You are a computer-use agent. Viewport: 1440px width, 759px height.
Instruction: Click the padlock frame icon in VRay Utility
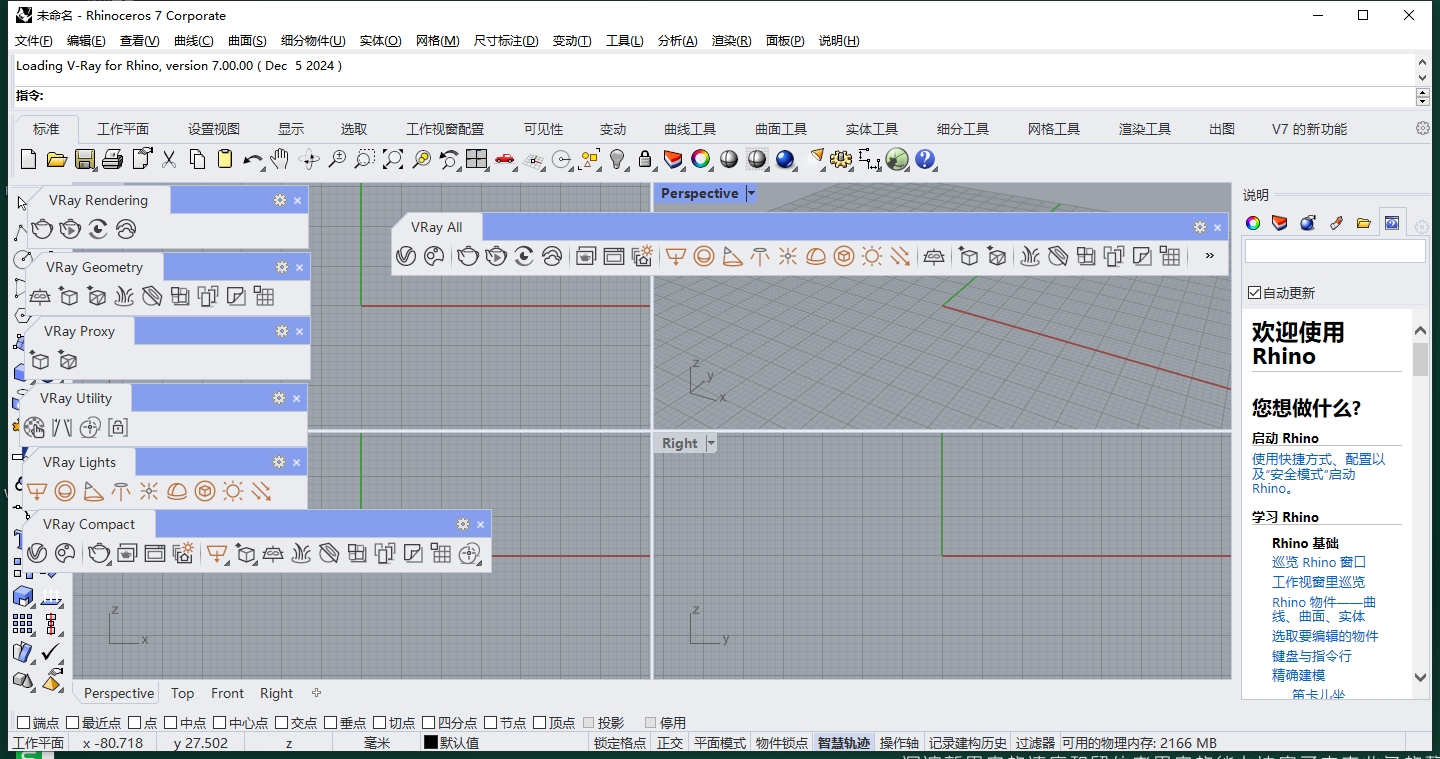tap(118, 427)
